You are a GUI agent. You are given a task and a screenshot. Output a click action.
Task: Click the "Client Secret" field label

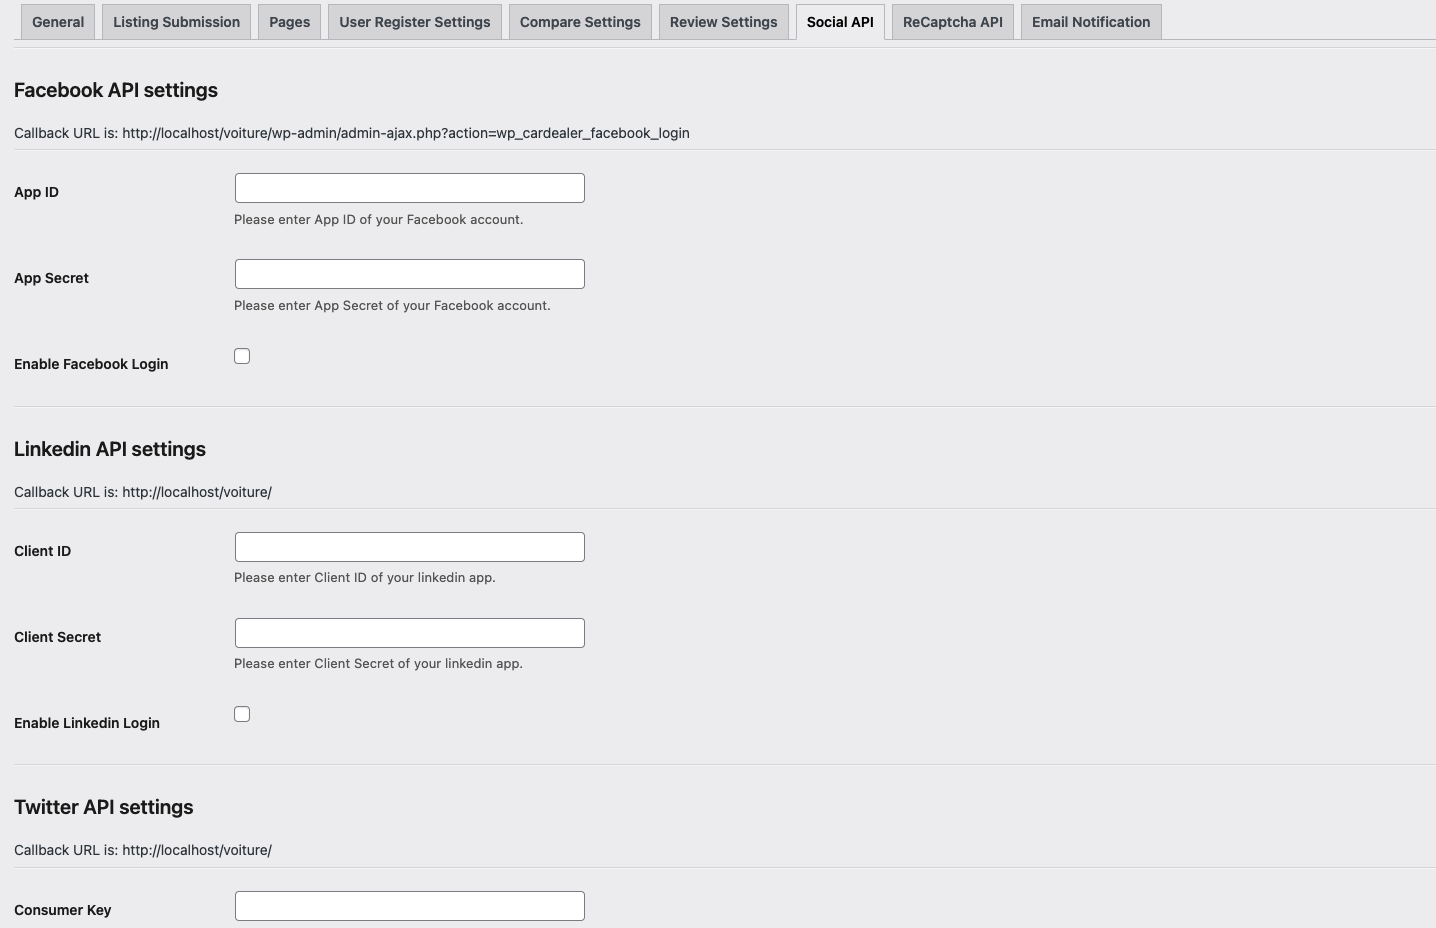[57, 637]
